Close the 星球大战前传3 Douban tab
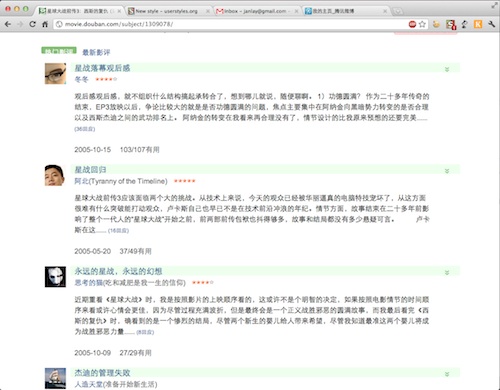Image resolution: width=500 pixels, height=390 pixels. (119, 11)
